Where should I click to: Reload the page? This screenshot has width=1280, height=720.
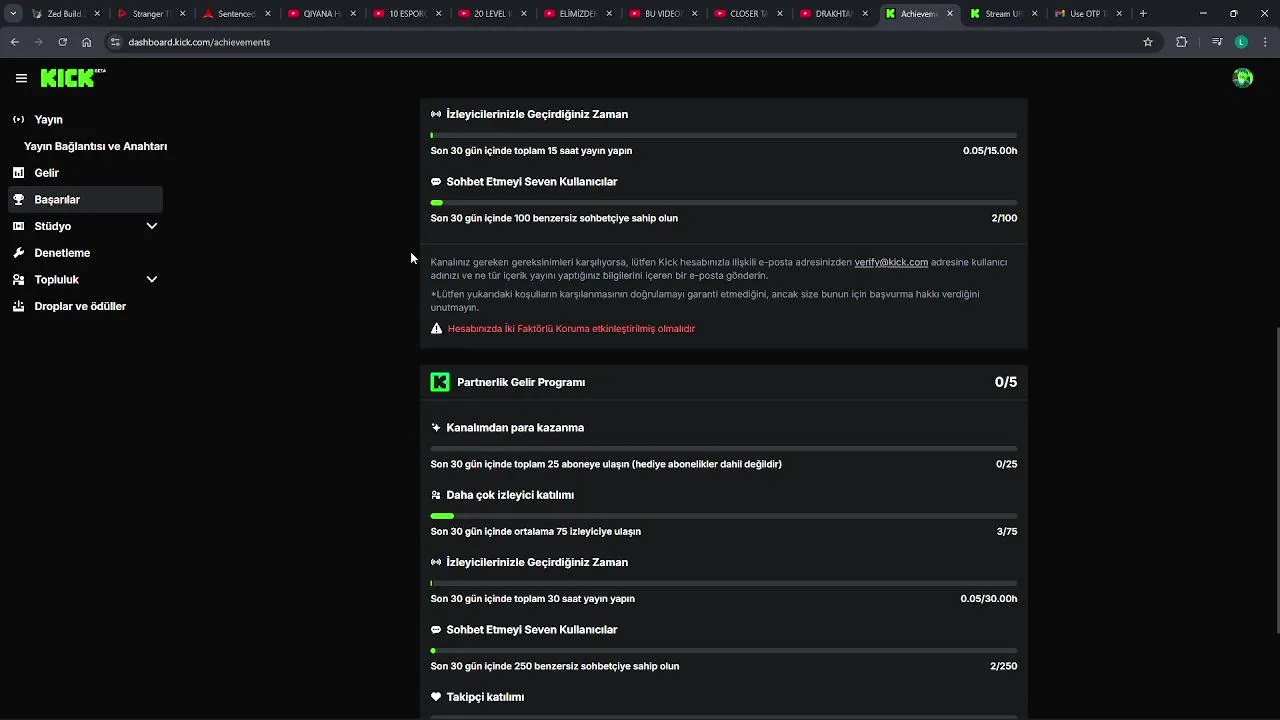[x=62, y=42]
